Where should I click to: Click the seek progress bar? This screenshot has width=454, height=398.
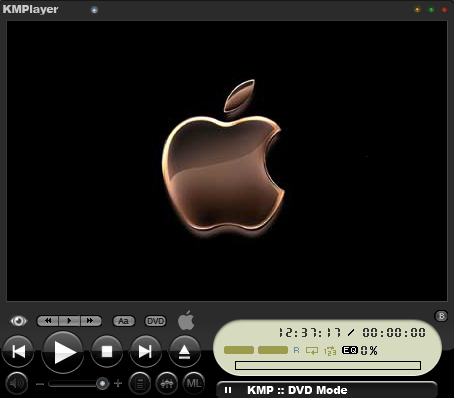328,365
